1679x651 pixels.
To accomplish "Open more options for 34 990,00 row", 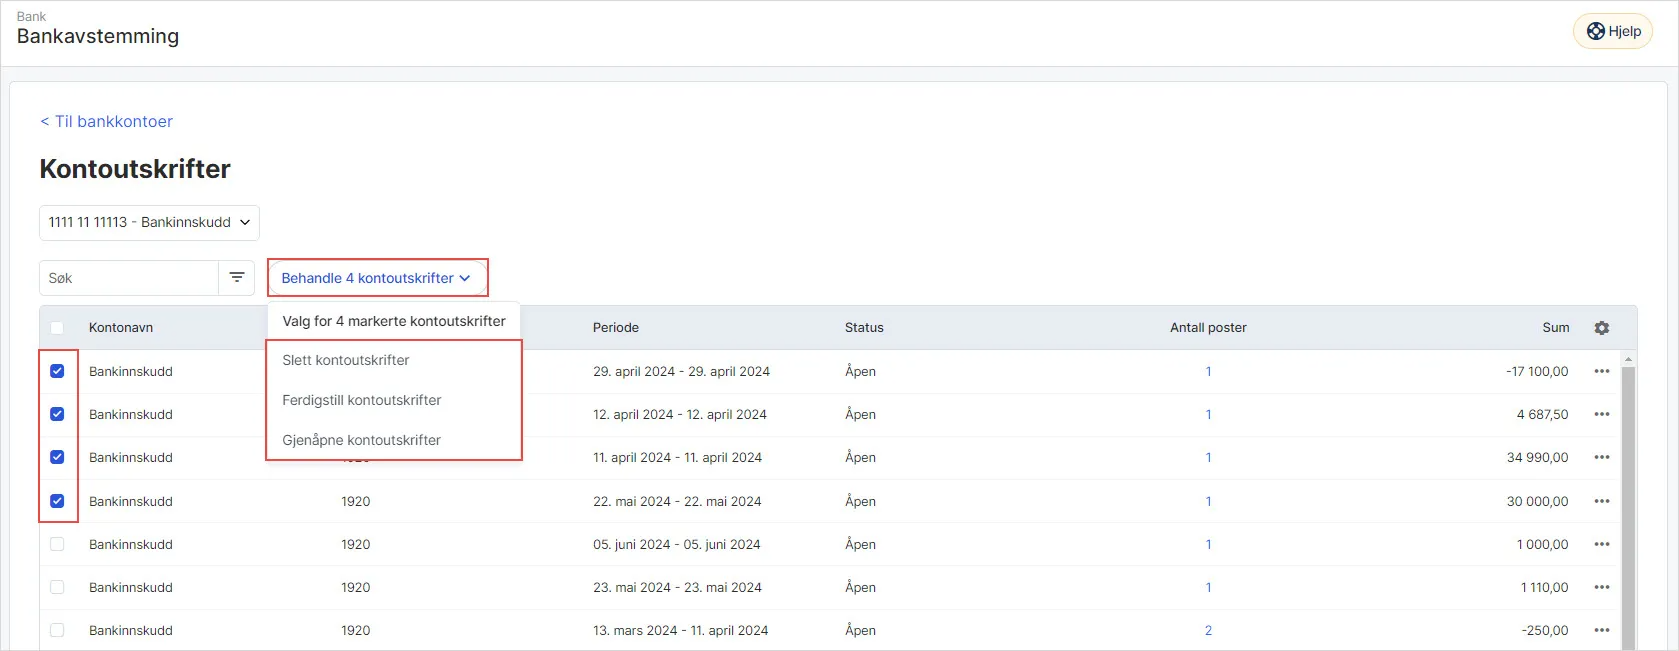I will 1602,457.
